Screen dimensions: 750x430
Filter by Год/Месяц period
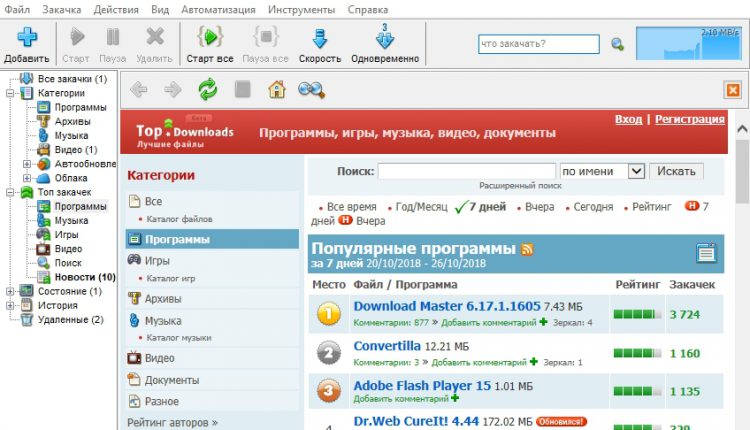coord(421,207)
